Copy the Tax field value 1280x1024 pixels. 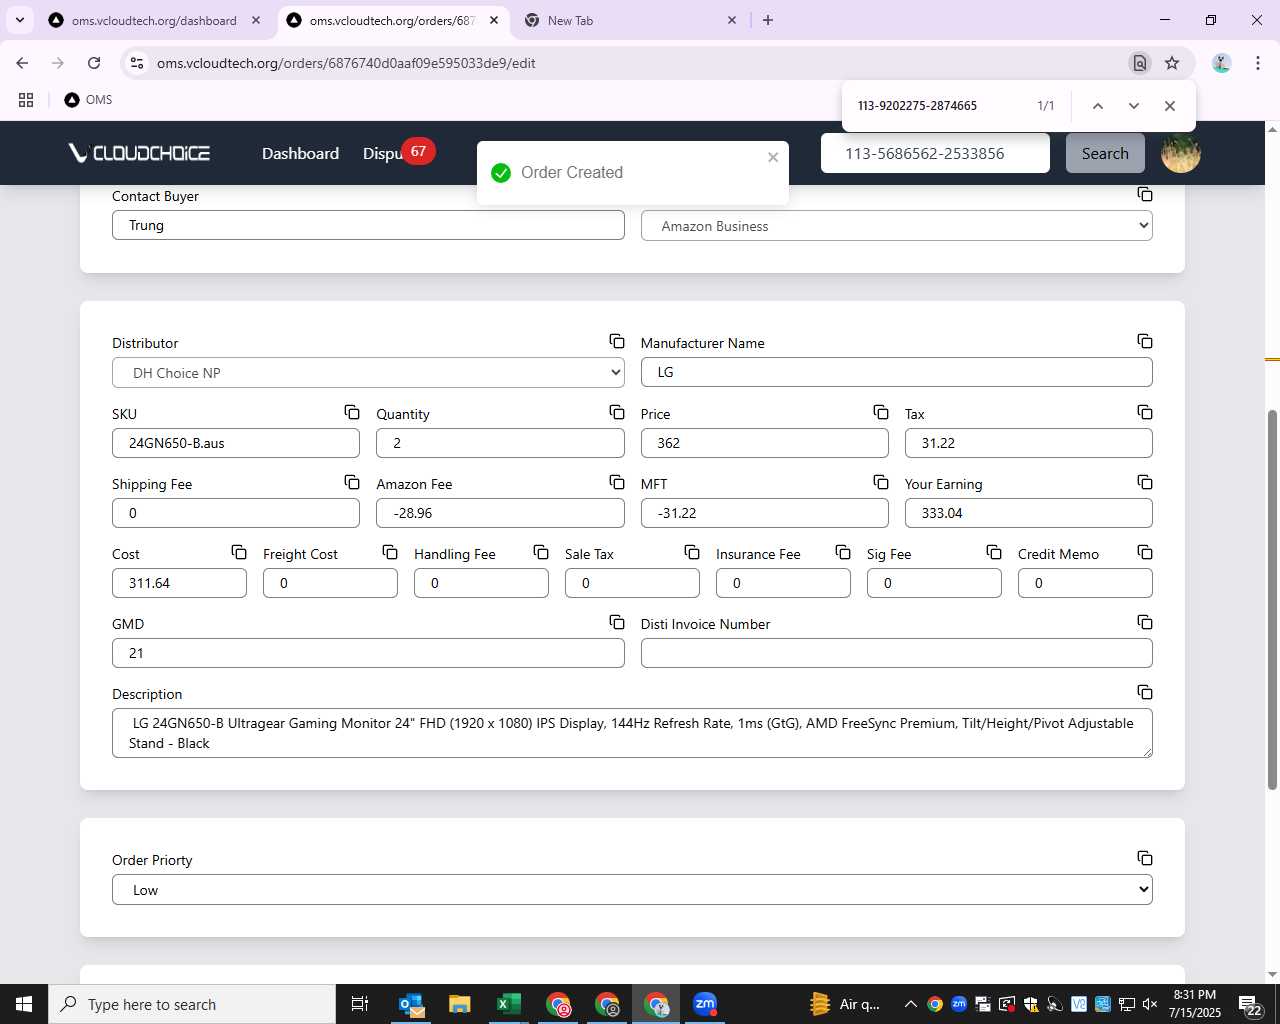pos(1145,412)
